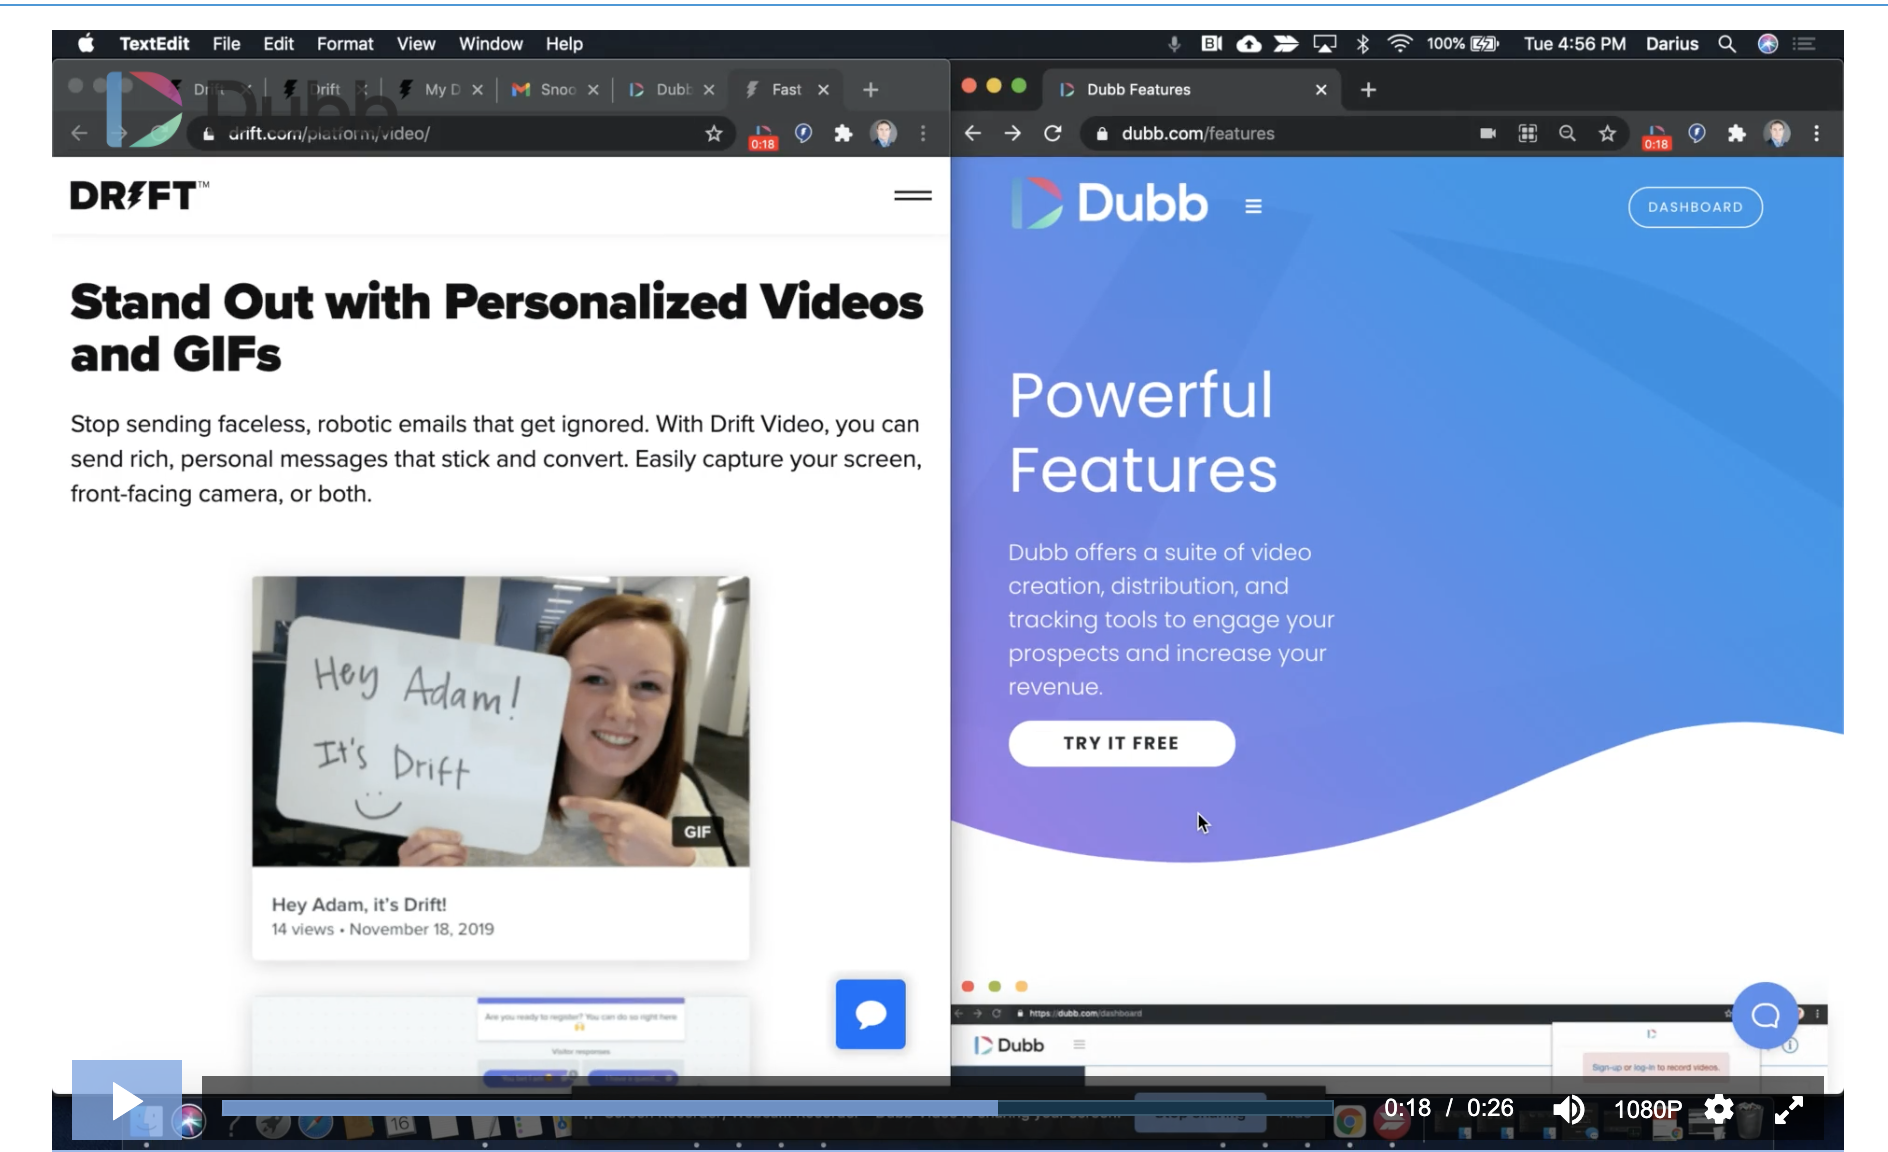The width and height of the screenshot is (1888, 1152).
Task: Open Extensions puzzle icon in Drift window
Action: (843, 133)
